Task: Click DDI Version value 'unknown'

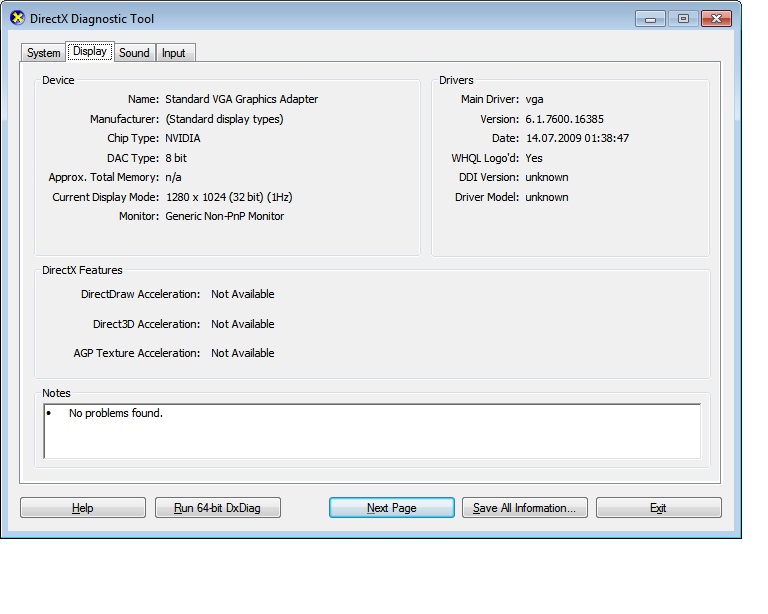Action: [547, 177]
